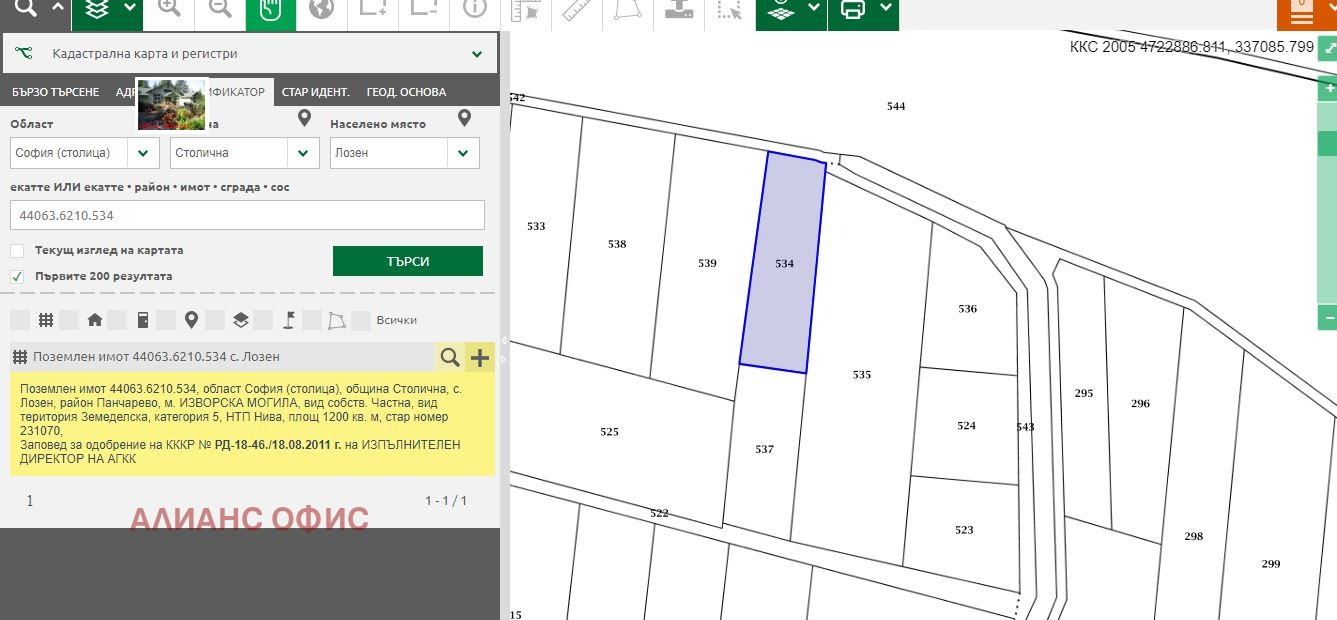Add the result with plus icon
The image size is (1337, 620).
point(480,357)
